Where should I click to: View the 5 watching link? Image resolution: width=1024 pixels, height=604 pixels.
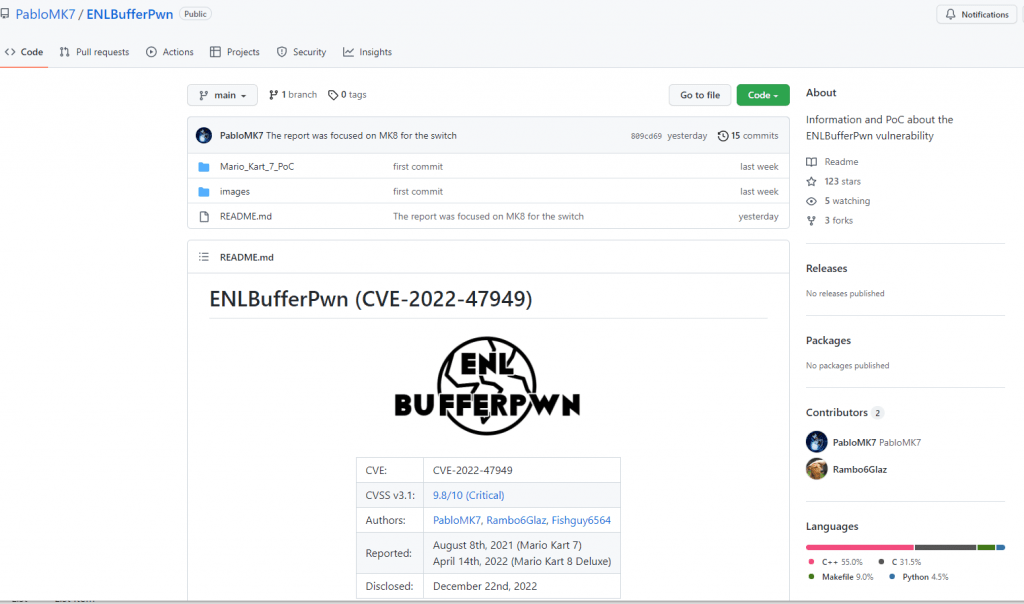[847, 201]
